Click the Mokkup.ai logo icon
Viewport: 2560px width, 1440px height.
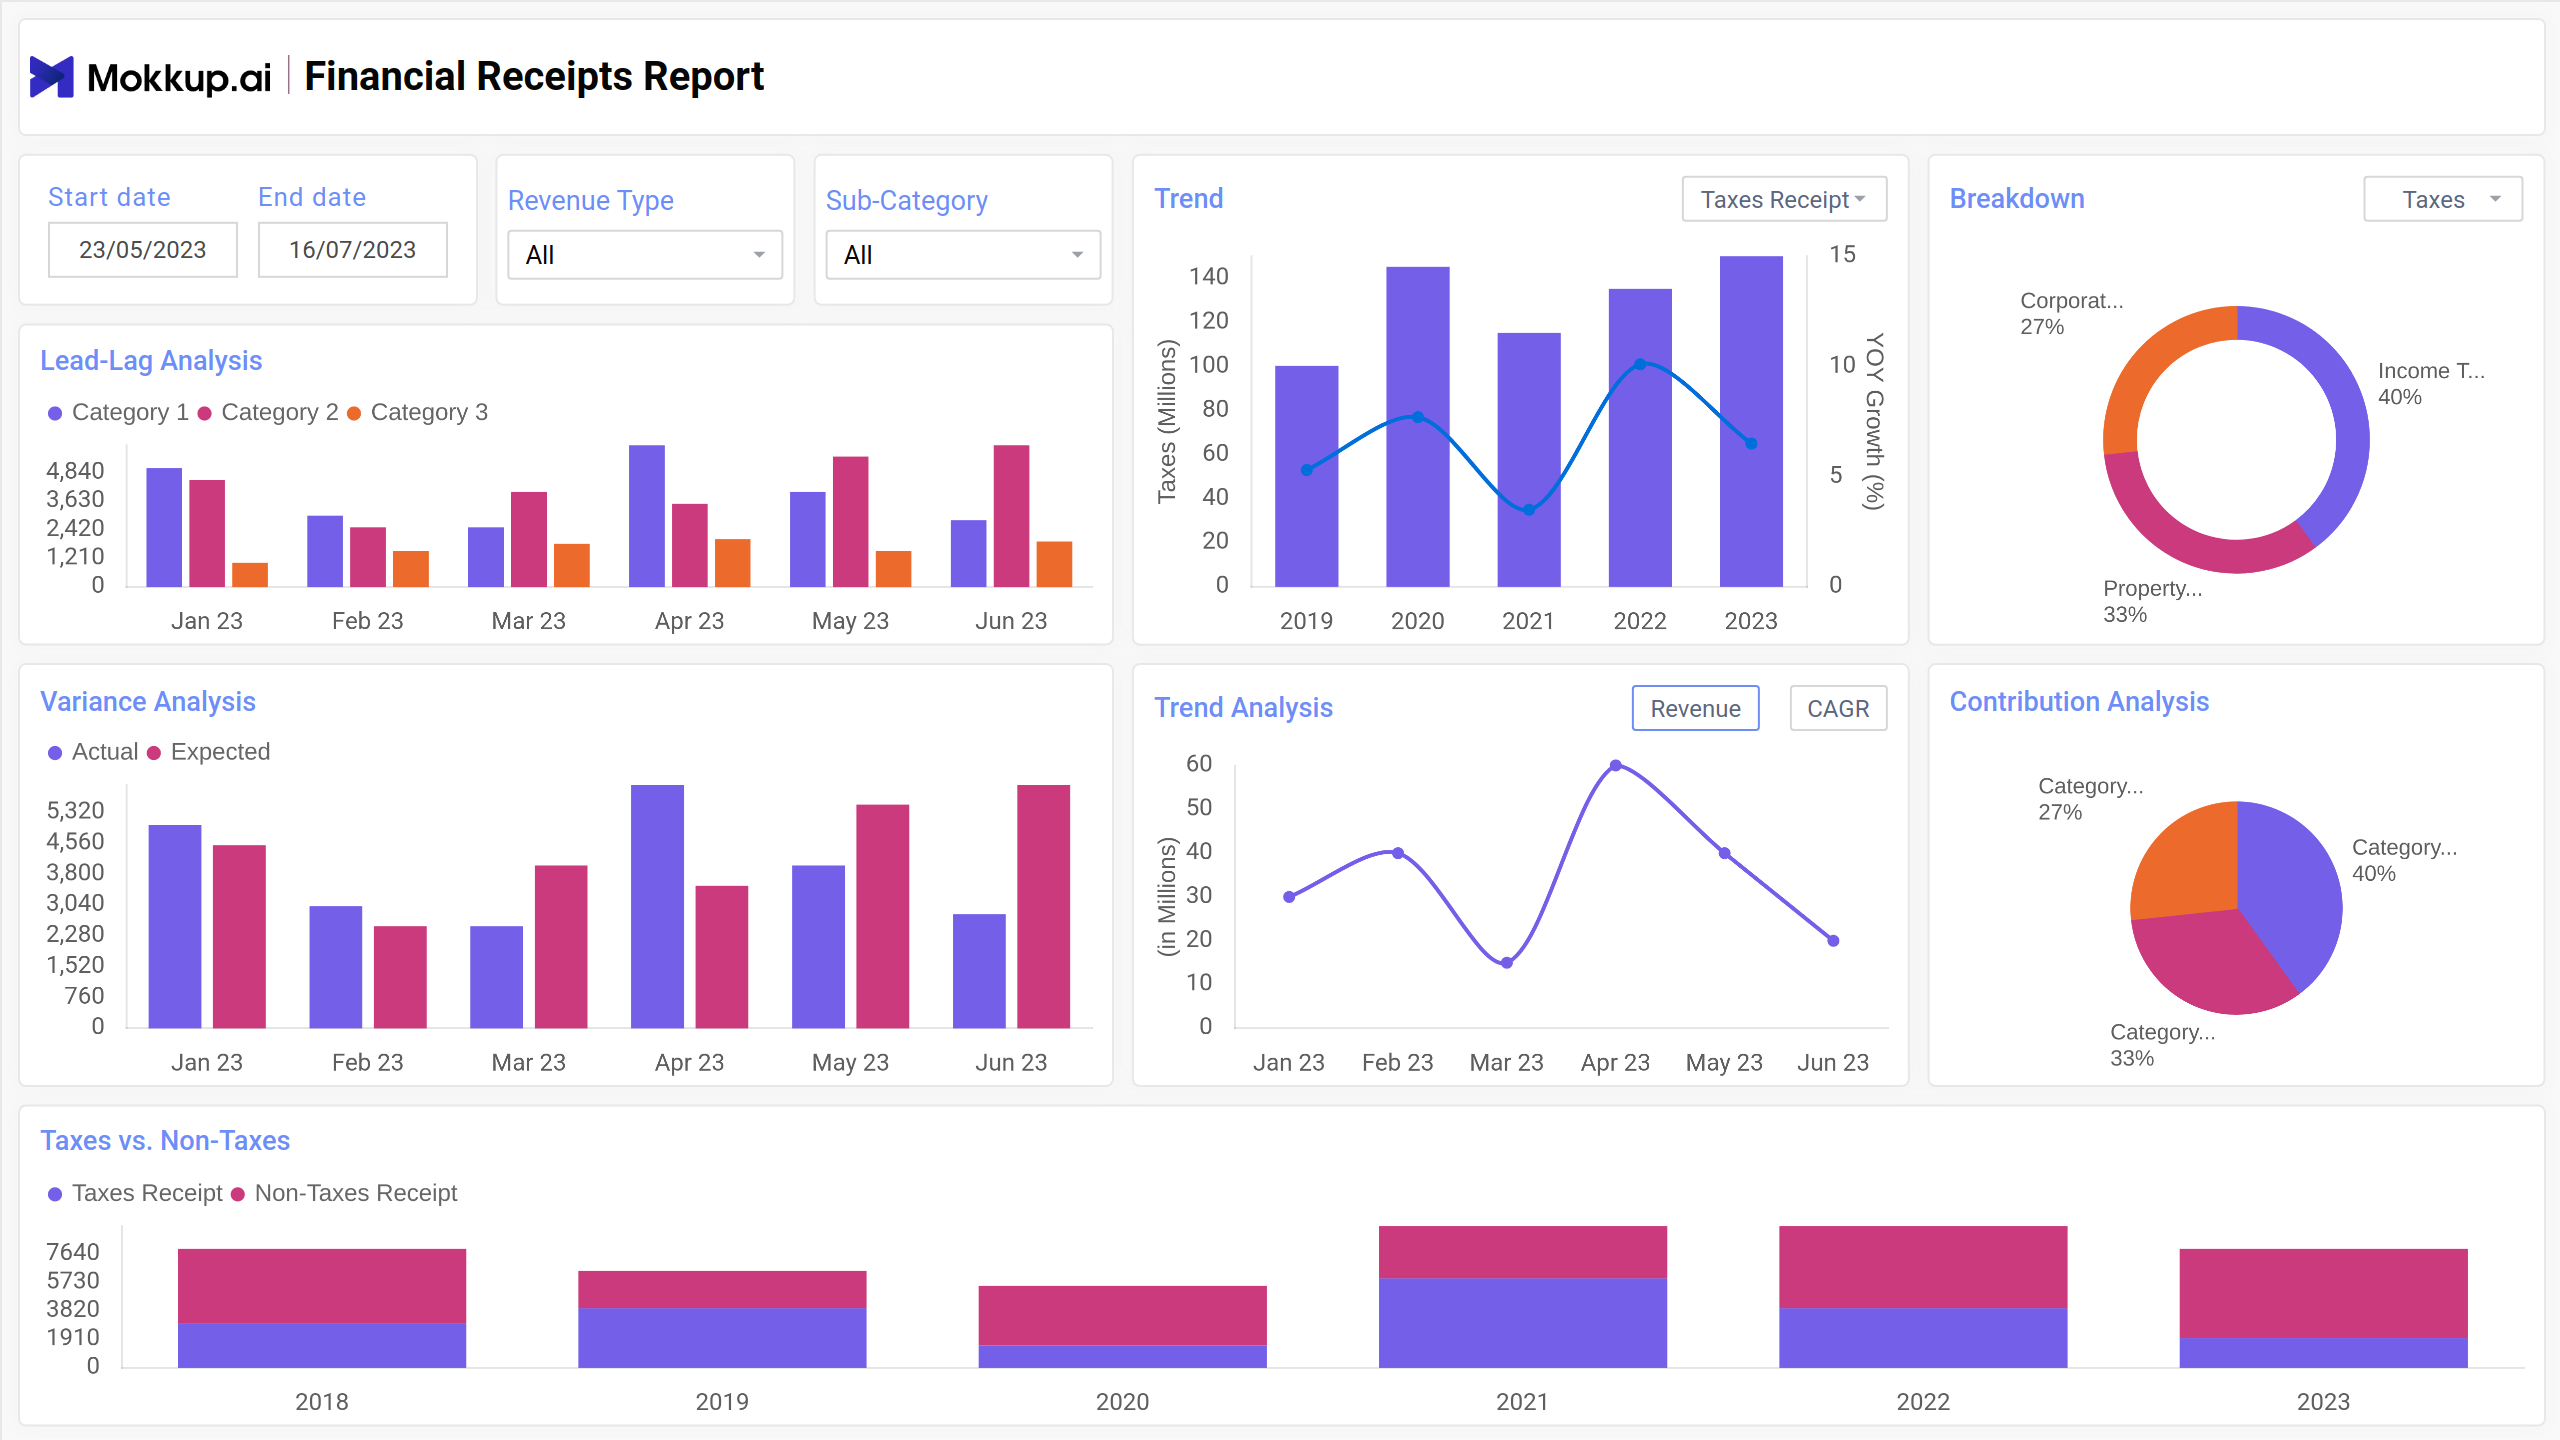click(52, 77)
